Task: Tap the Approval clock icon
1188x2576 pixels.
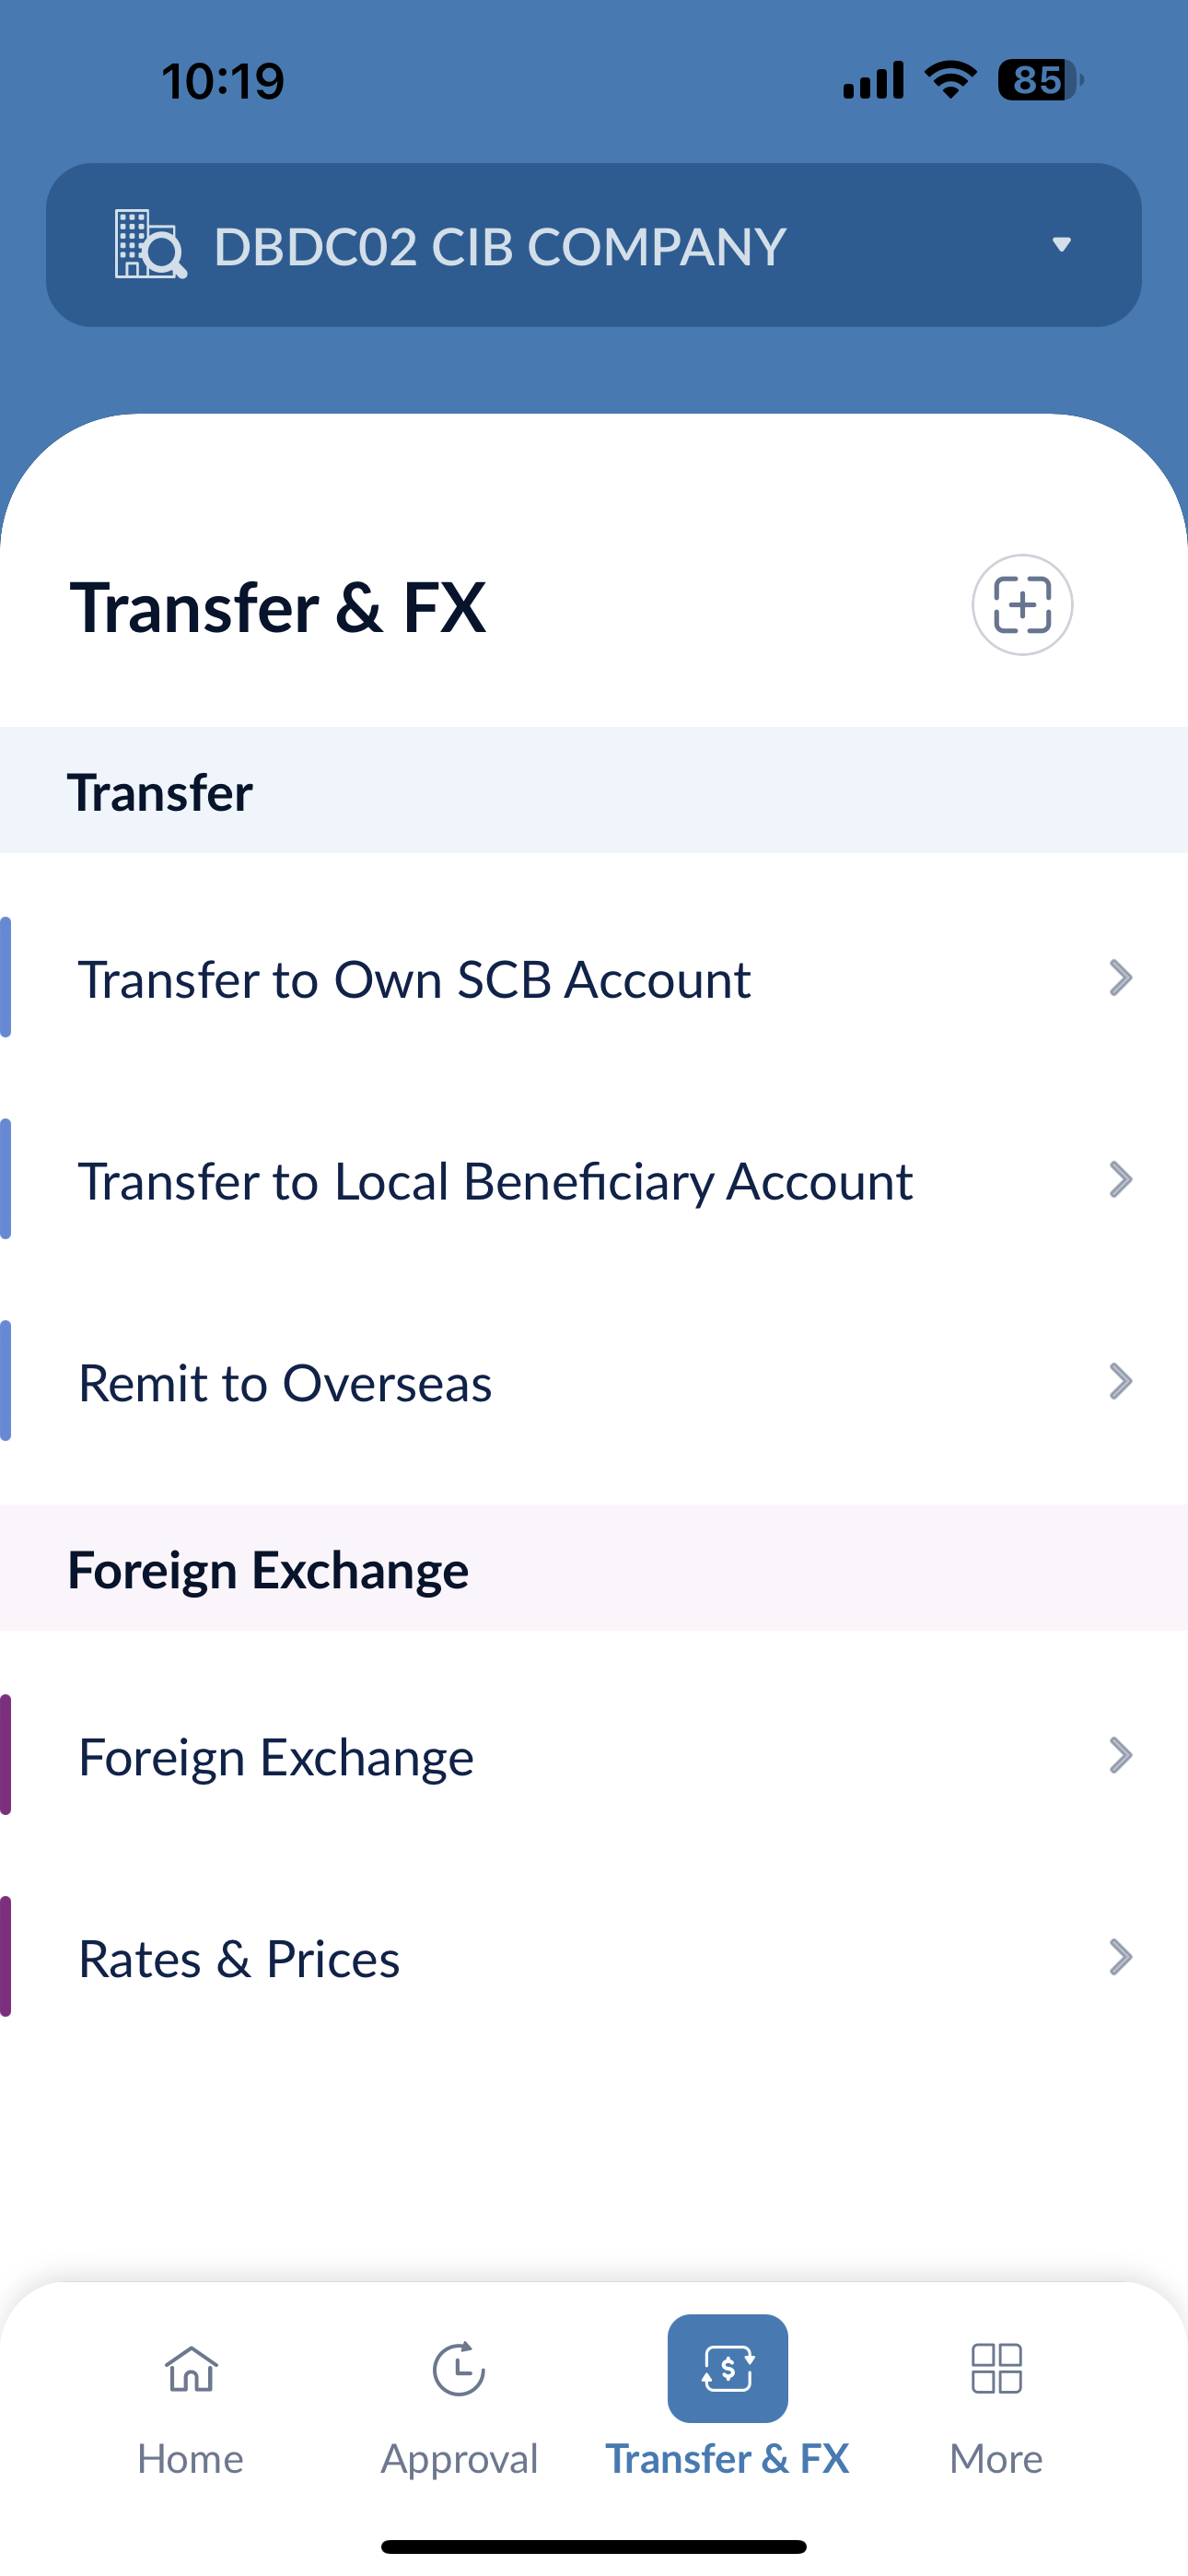Action: pos(459,2368)
